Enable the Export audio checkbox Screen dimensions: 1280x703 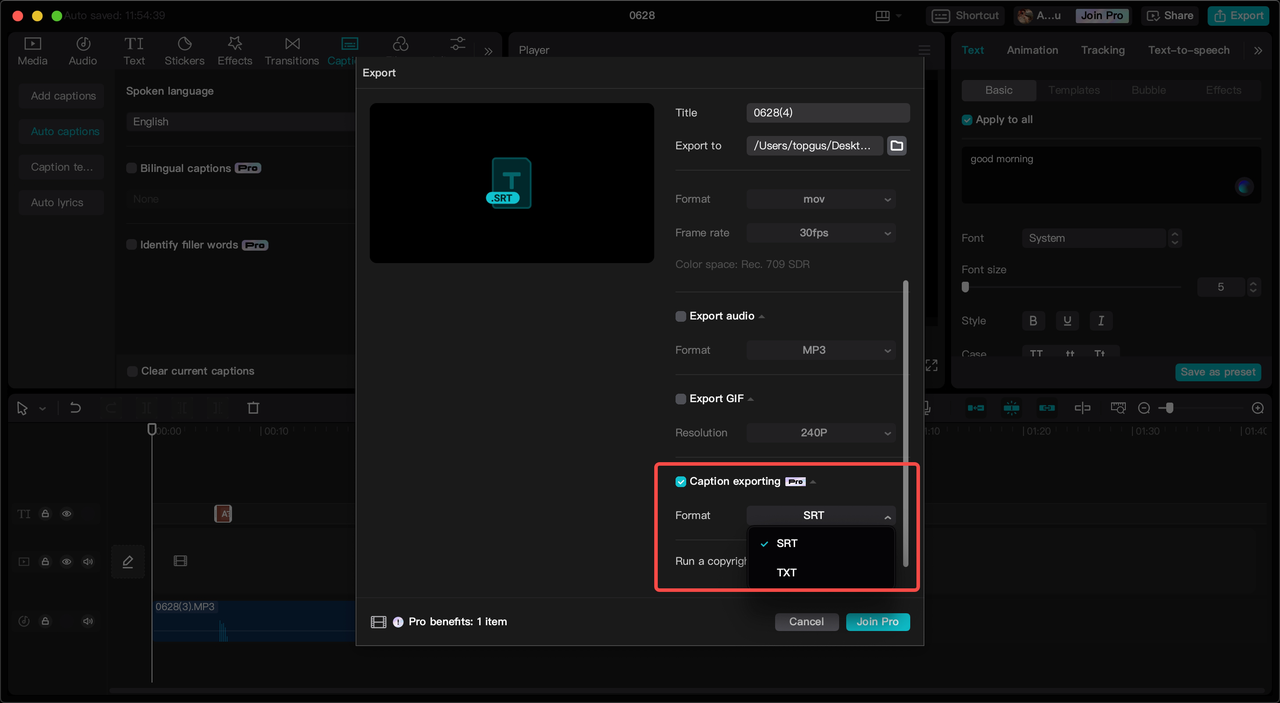681,316
